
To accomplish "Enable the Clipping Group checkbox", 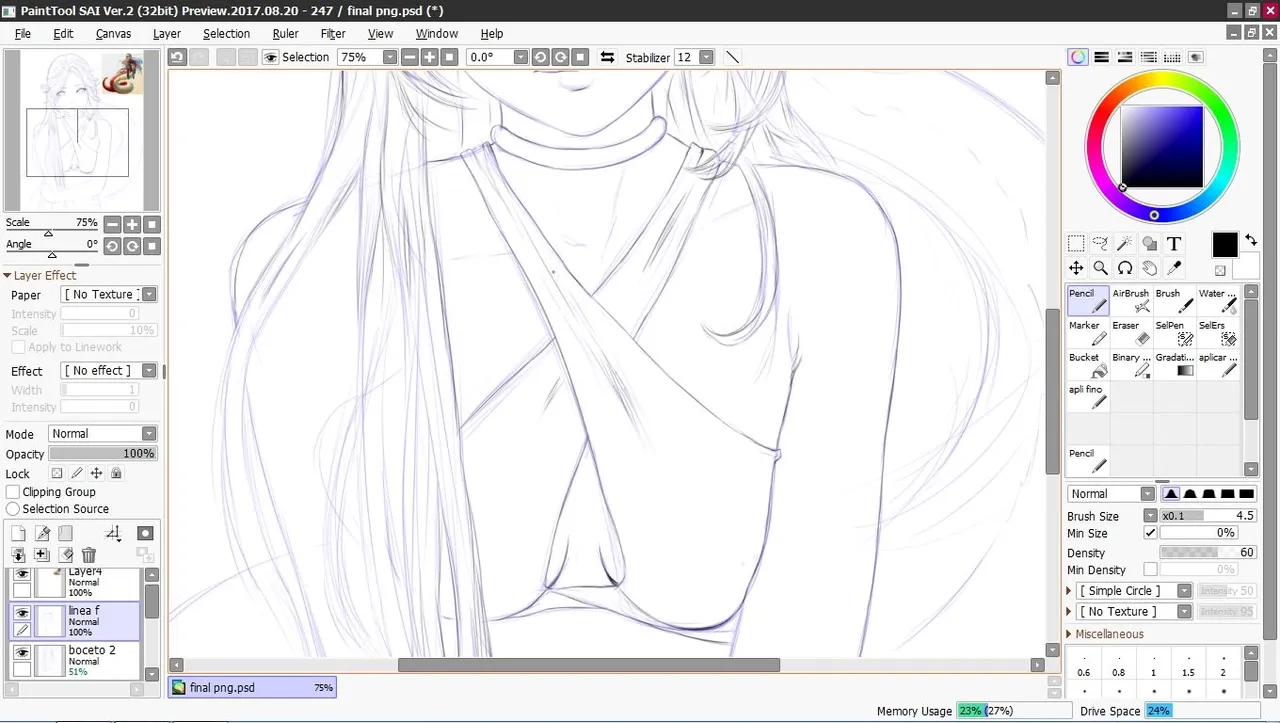I will pos(13,492).
